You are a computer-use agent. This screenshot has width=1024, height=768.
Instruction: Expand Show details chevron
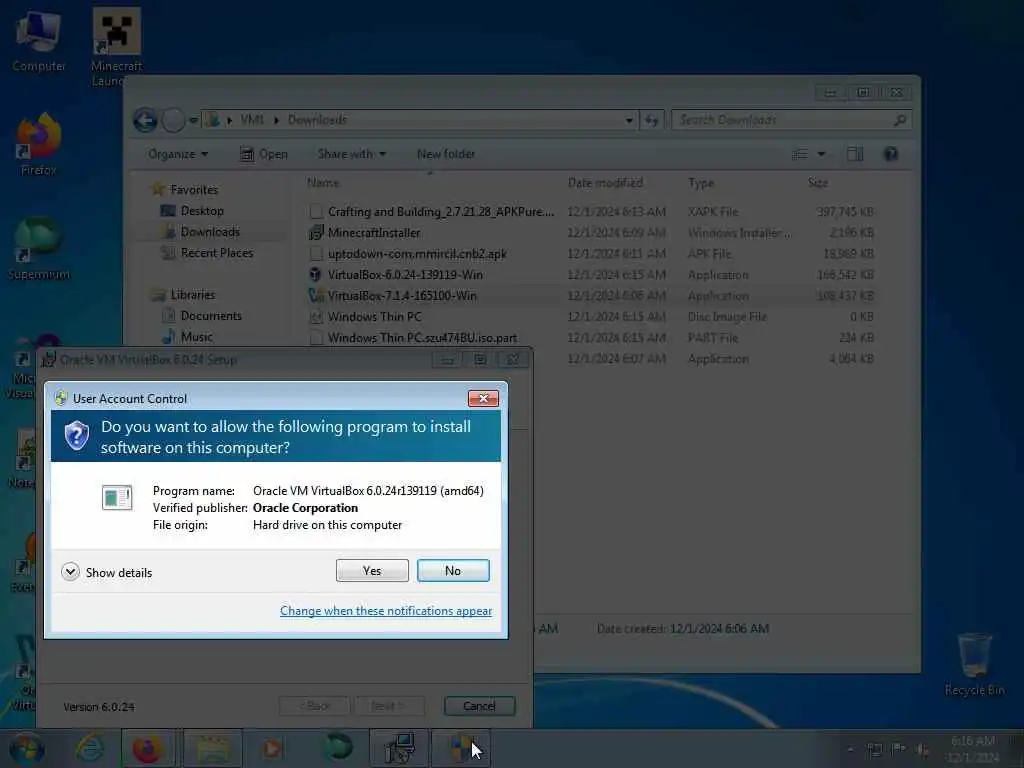[x=71, y=572]
